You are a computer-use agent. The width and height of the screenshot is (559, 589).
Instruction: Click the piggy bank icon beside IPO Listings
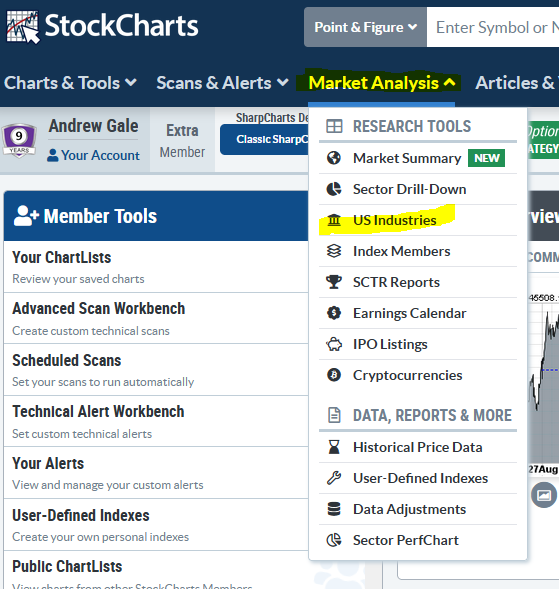[334, 344]
